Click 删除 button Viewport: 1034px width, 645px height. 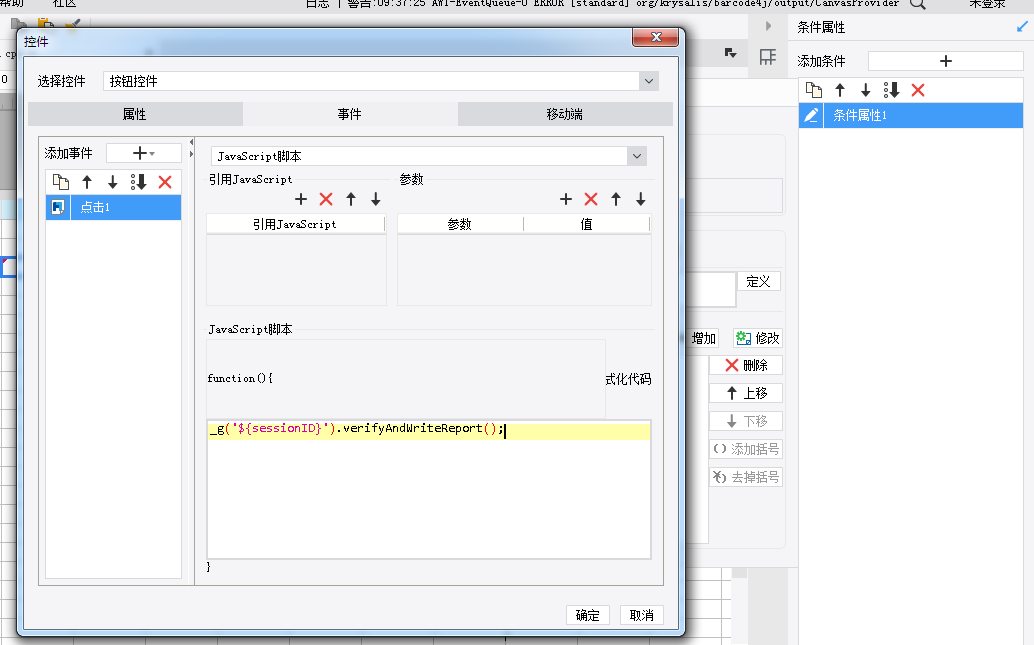coord(746,365)
